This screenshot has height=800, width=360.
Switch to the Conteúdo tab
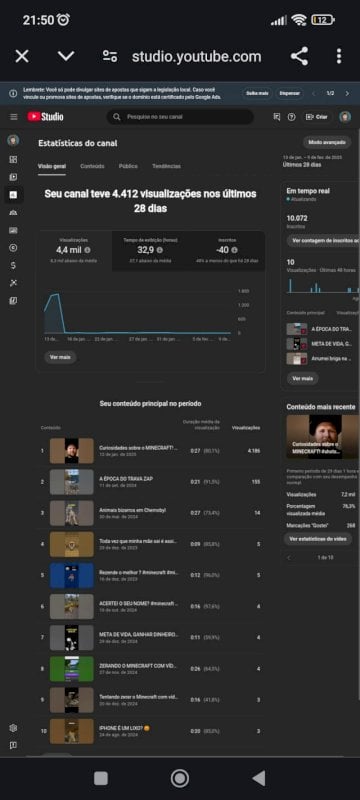(x=92, y=166)
